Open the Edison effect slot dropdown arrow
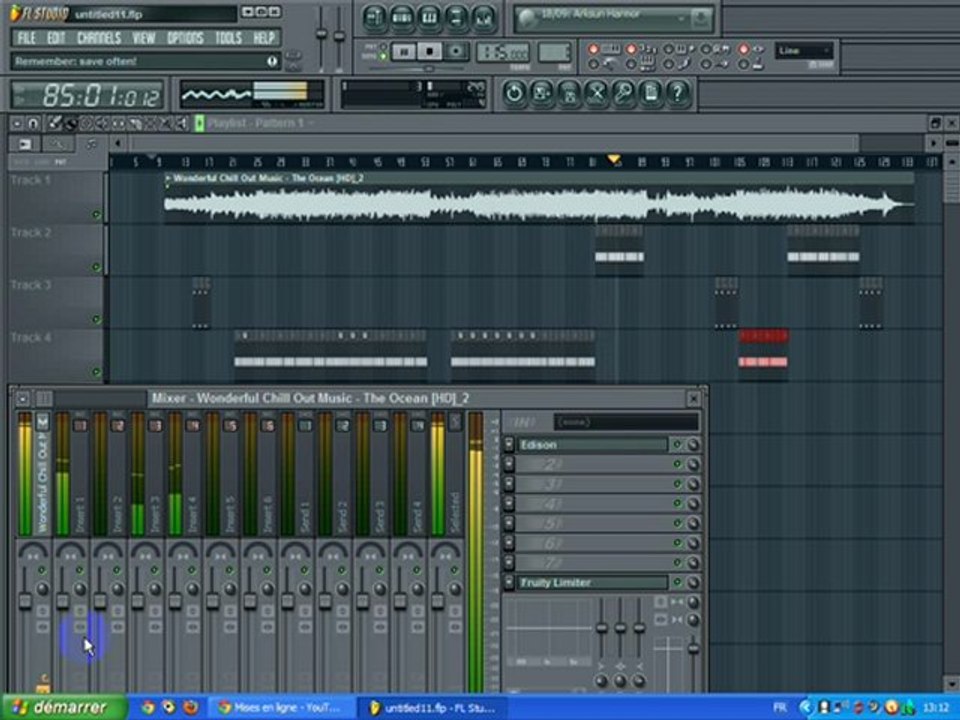The height and width of the screenshot is (720, 960). coord(509,445)
